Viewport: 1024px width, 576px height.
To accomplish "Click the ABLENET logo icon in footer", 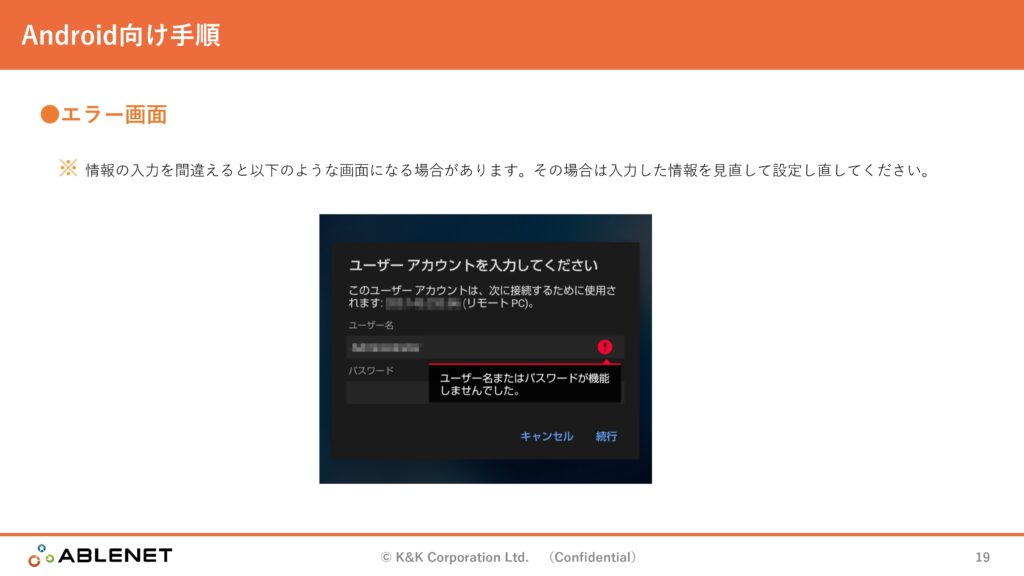I will 41,556.
